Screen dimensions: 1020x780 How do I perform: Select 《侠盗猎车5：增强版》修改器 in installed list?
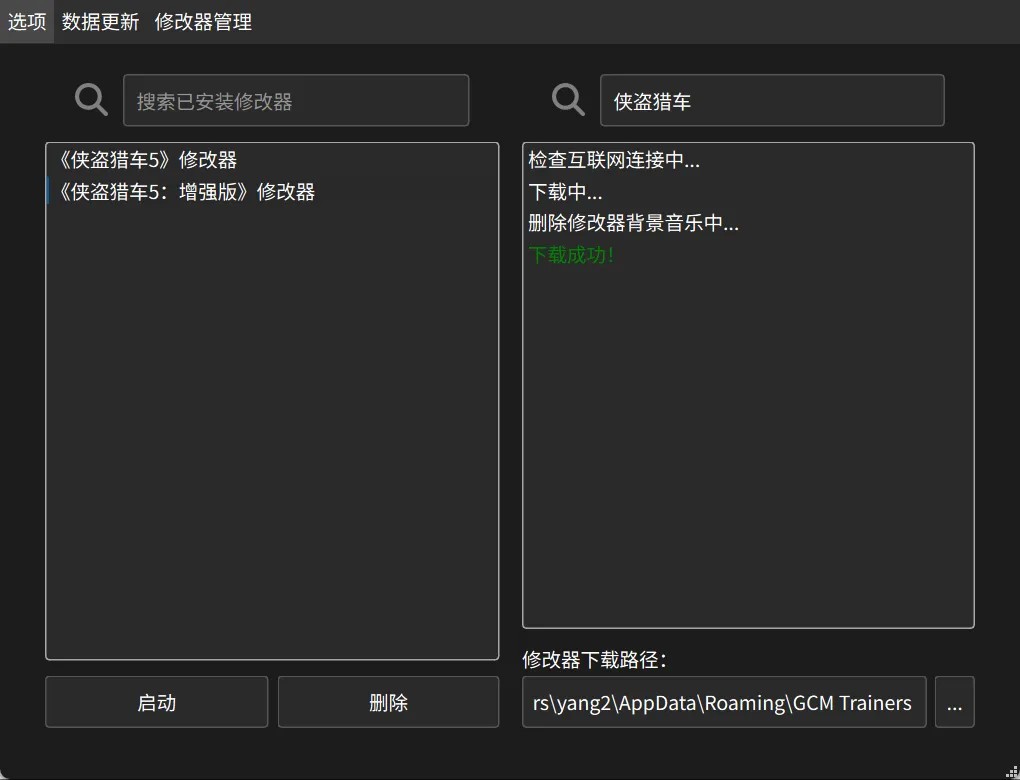point(272,192)
